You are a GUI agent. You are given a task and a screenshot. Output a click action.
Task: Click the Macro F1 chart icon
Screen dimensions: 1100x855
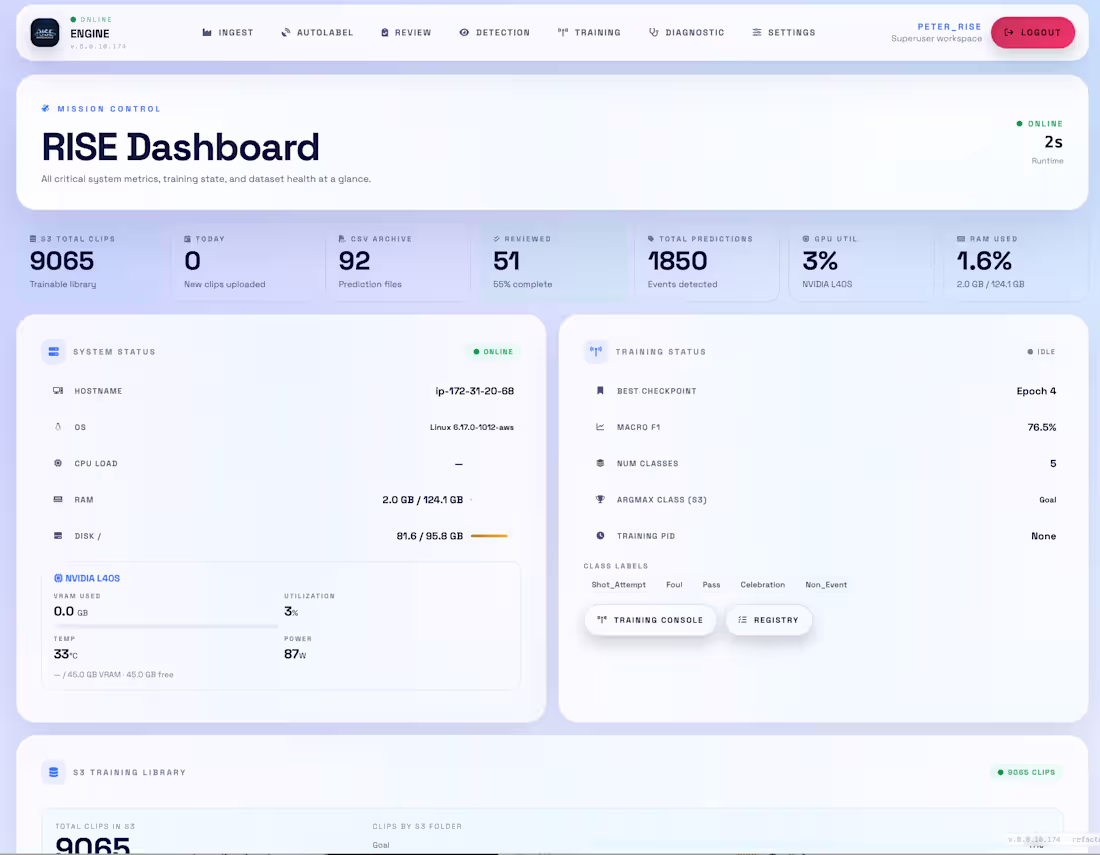click(x=600, y=427)
